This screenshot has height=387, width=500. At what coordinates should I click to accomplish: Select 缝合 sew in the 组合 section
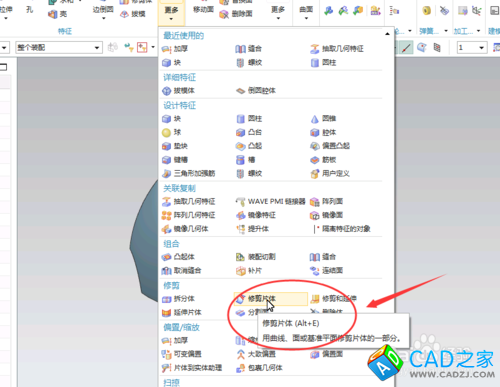[323, 257]
